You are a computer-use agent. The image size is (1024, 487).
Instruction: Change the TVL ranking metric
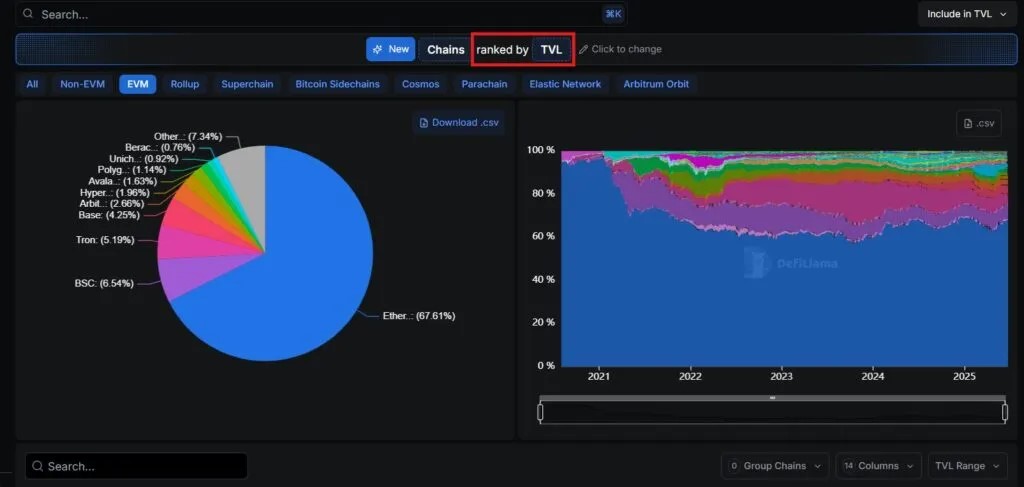551,50
